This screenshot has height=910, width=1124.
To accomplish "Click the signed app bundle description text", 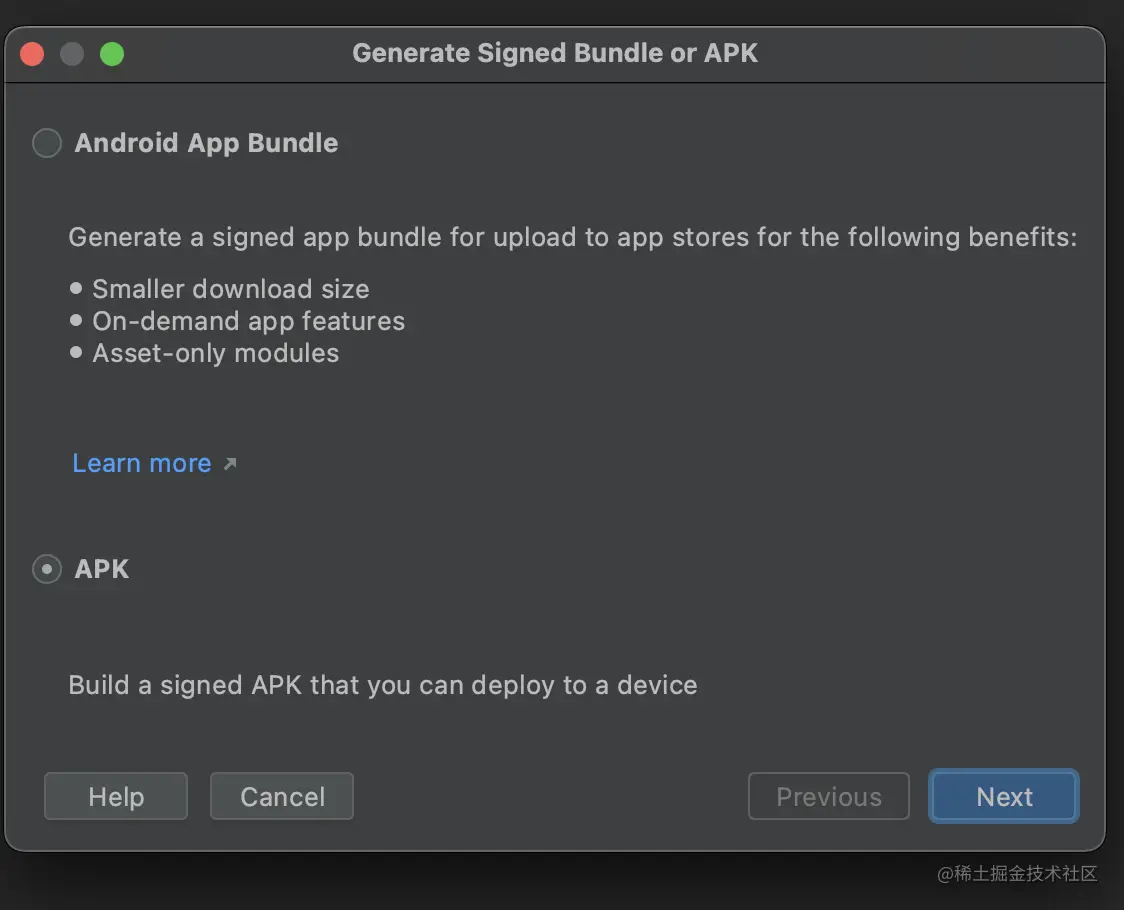I will [572, 238].
